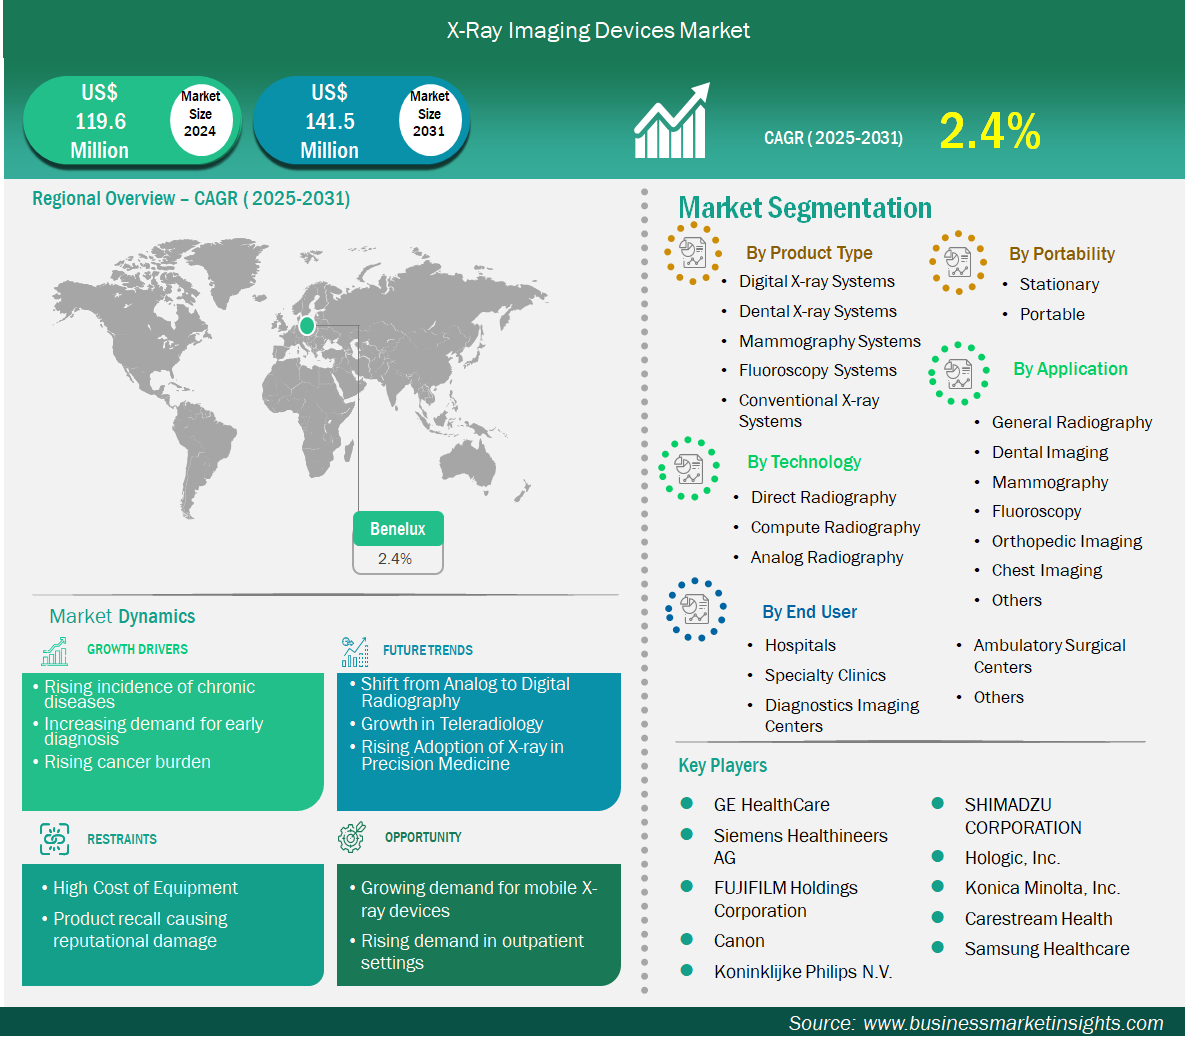Click the growth chart arrow icon

671,122
